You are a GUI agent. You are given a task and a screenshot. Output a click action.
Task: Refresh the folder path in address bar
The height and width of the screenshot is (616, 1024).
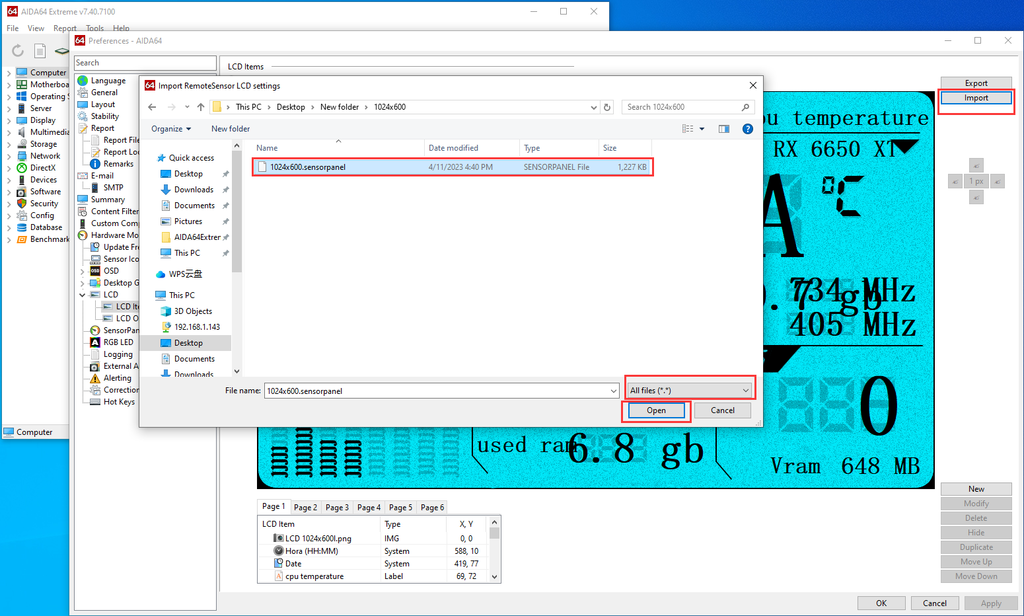pos(607,107)
